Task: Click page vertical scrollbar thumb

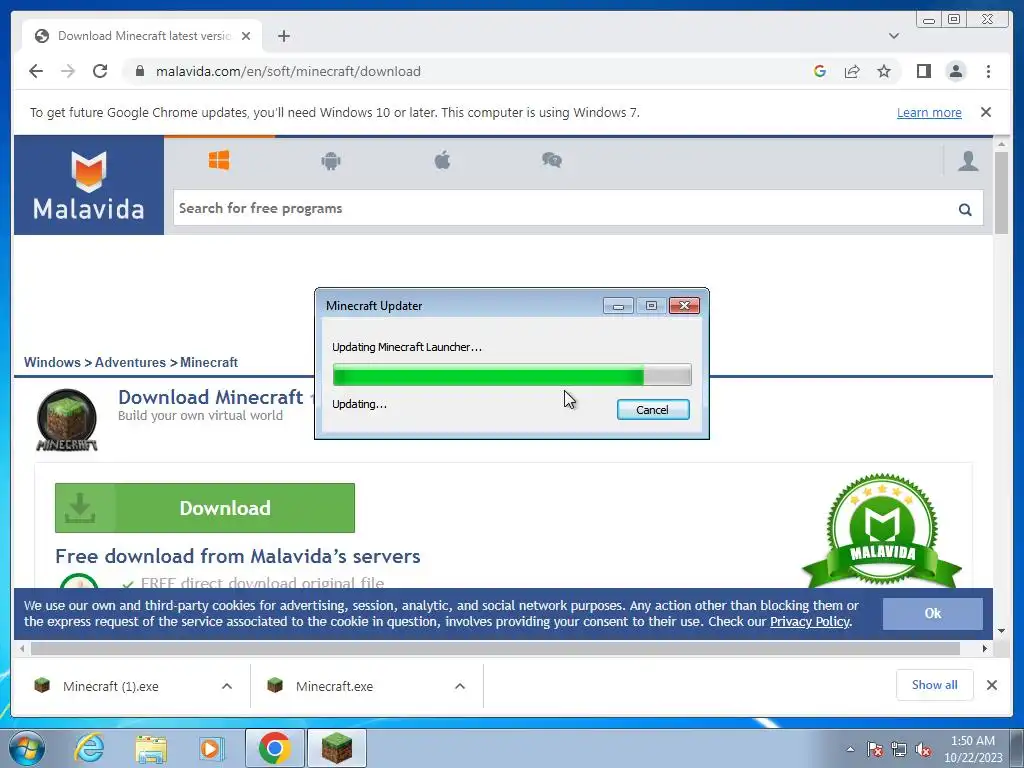Action: coord(1001,192)
